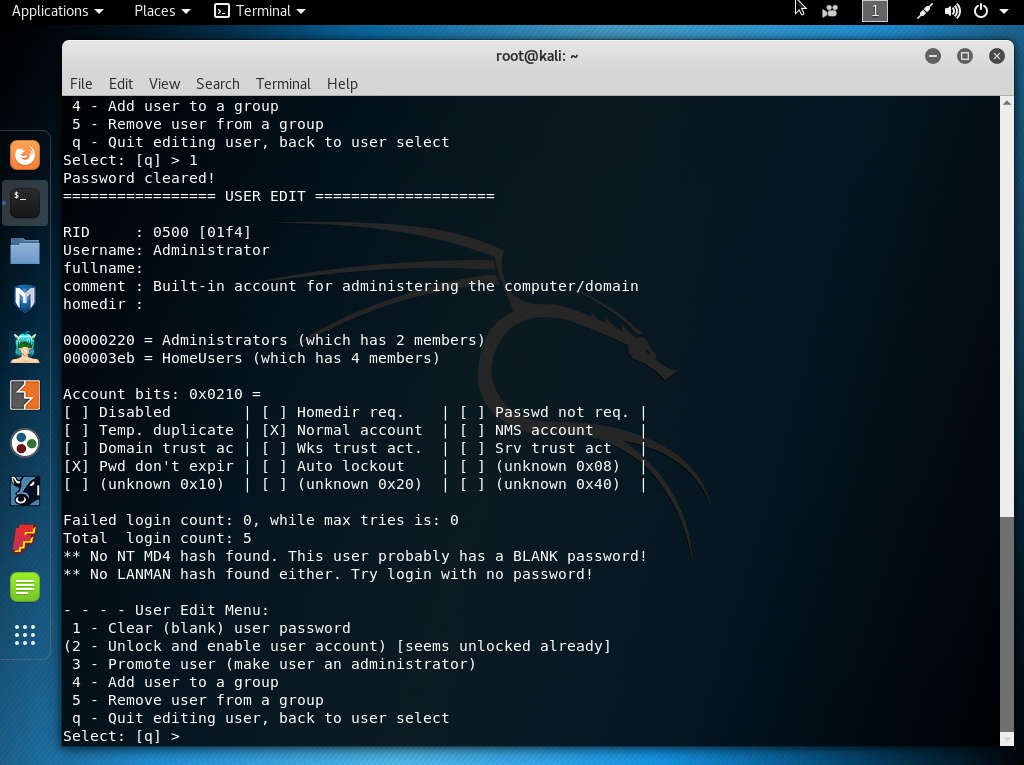The height and width of the screenshot is (765, 1024).
Task: Expand the Places menu
Action: pyautogui.click(x=161, y=11)
